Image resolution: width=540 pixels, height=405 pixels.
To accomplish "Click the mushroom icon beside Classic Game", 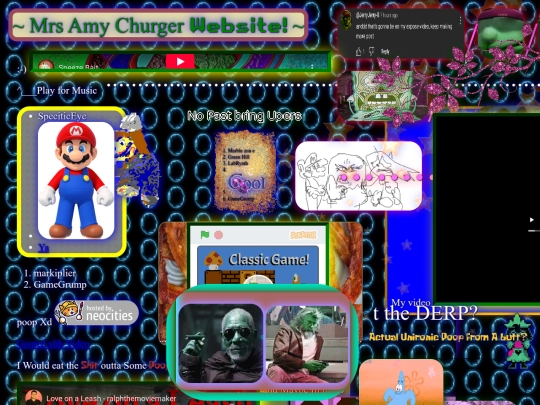I will point(213,259).
